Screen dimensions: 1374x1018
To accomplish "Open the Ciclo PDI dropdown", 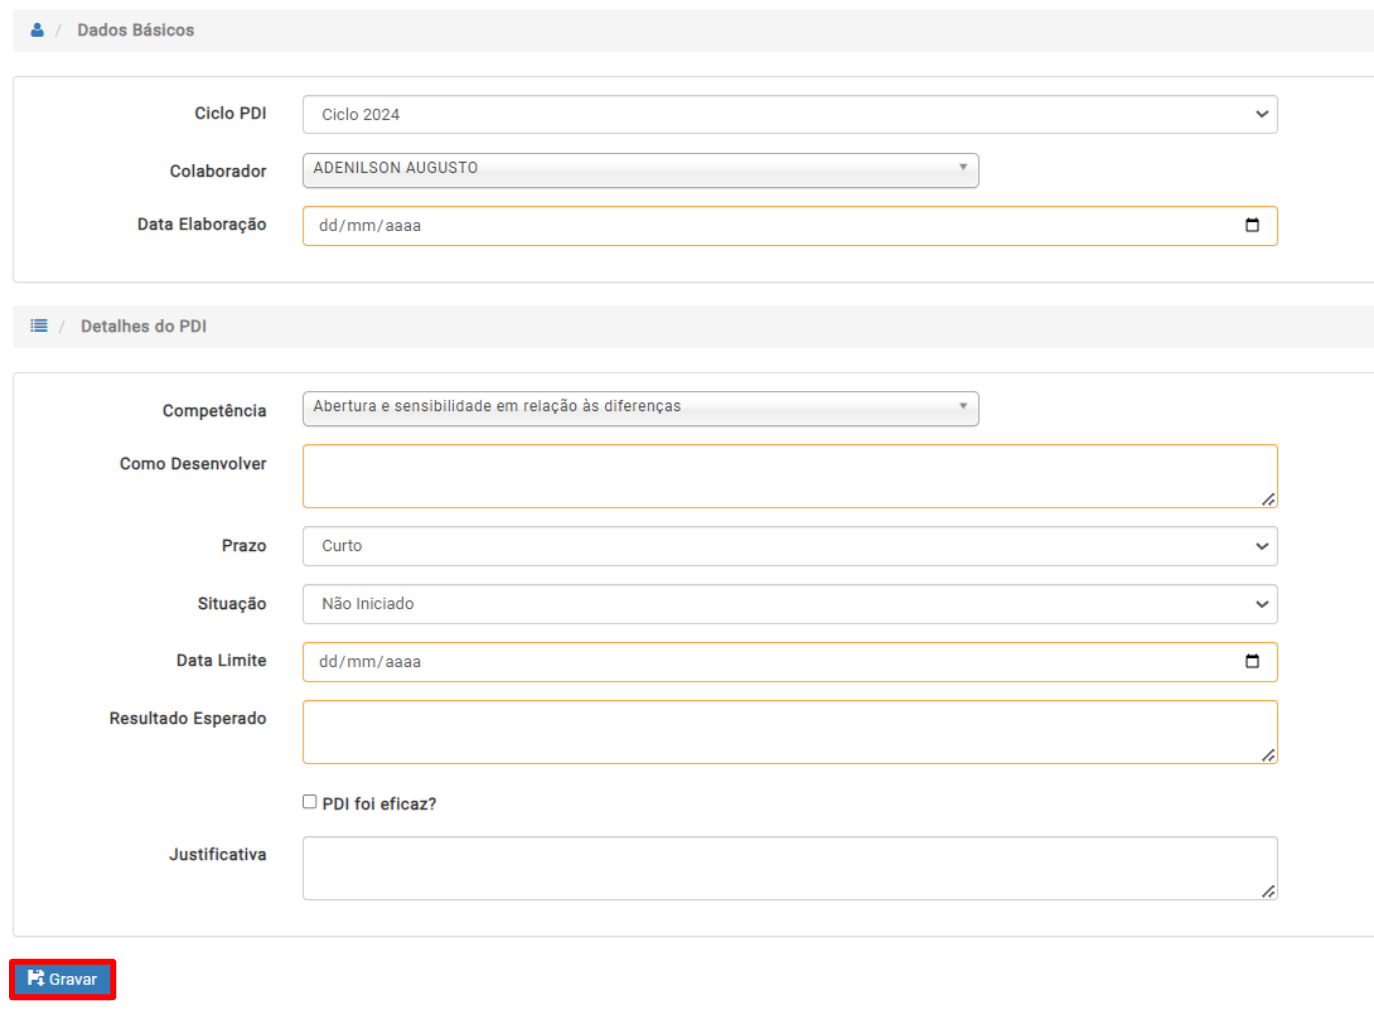I will (x=790, y=114).
